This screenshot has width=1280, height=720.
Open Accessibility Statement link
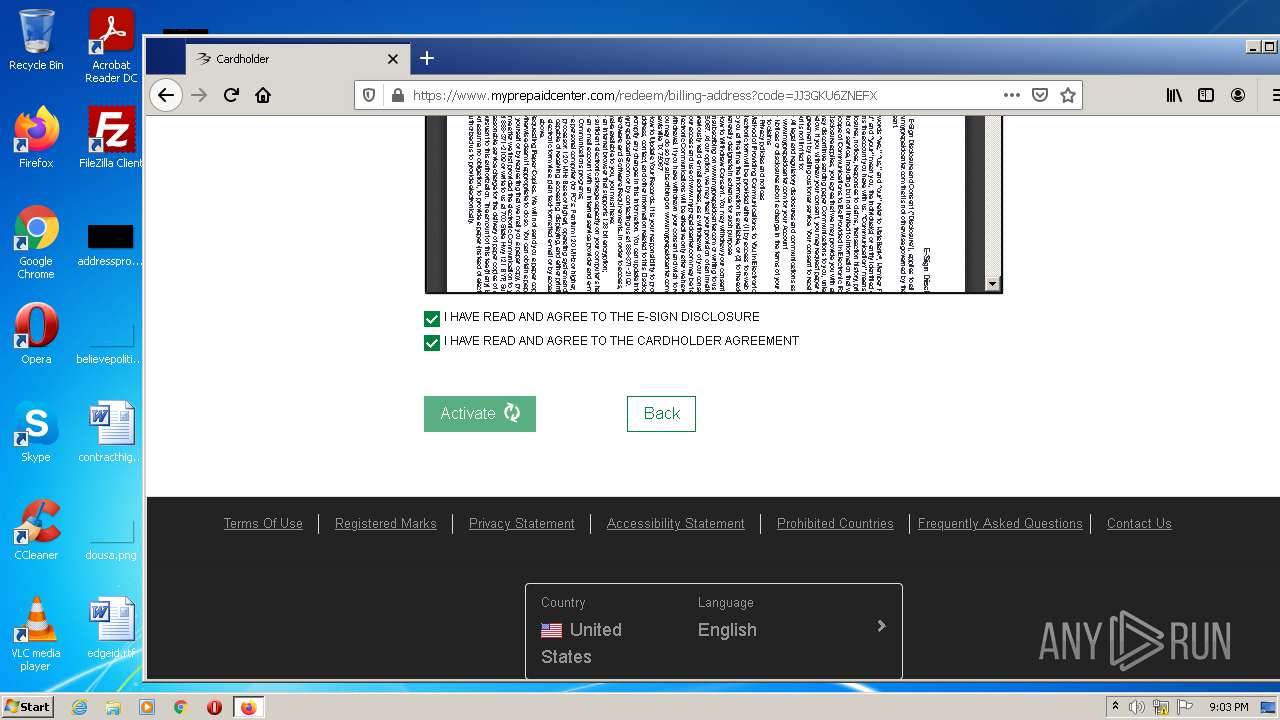(676, 523)
